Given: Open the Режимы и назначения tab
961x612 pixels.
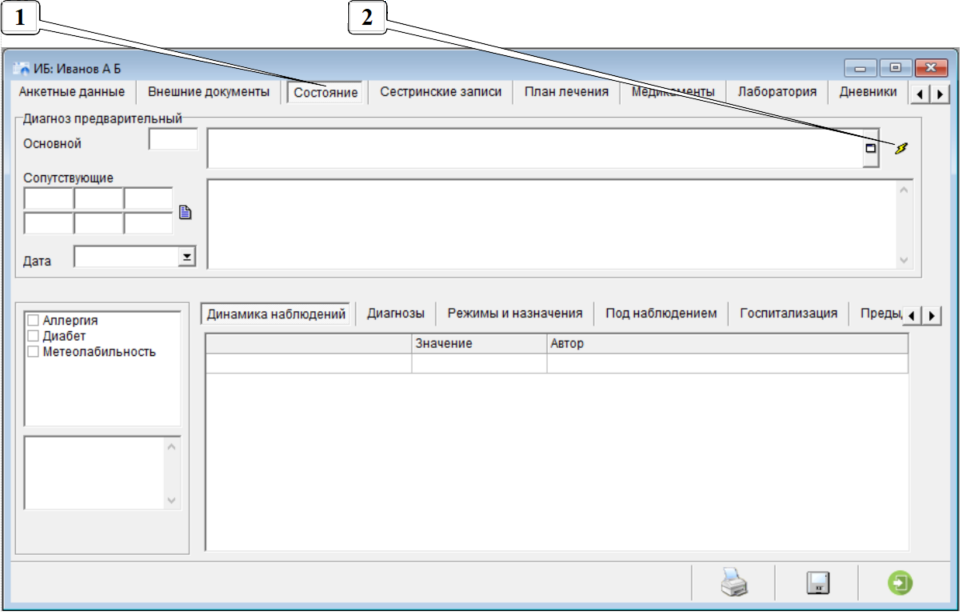Looking at the screenshot, I should pyautogui.click(x=514, y=314).
